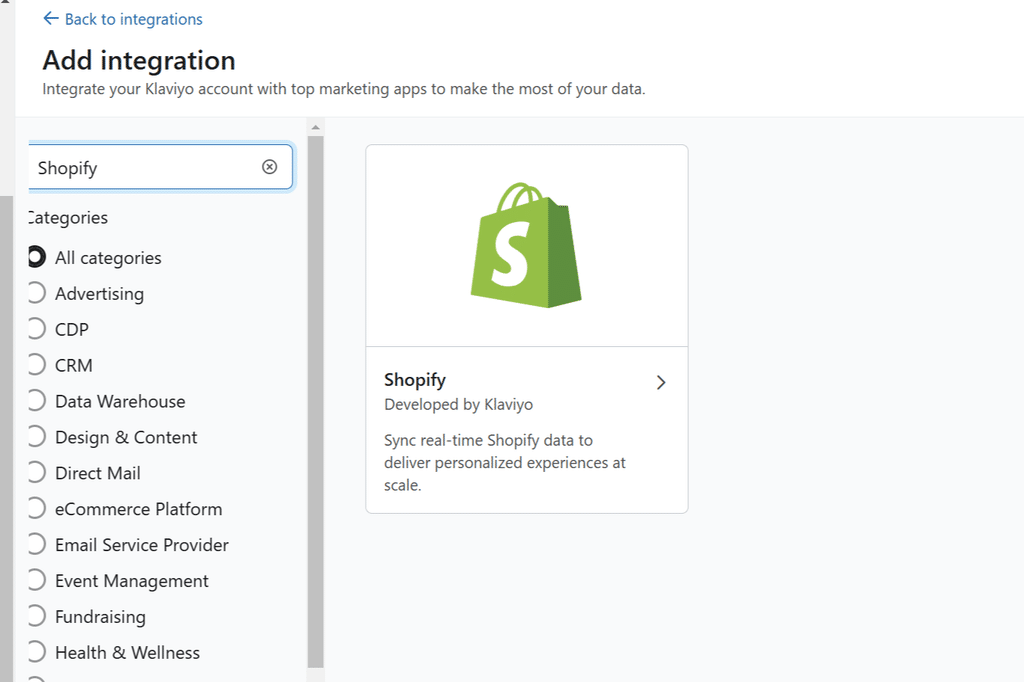The height and width of the screenshot is (682, 1024).
Task: Filter by Design & Content
Action: click(36, 437)
